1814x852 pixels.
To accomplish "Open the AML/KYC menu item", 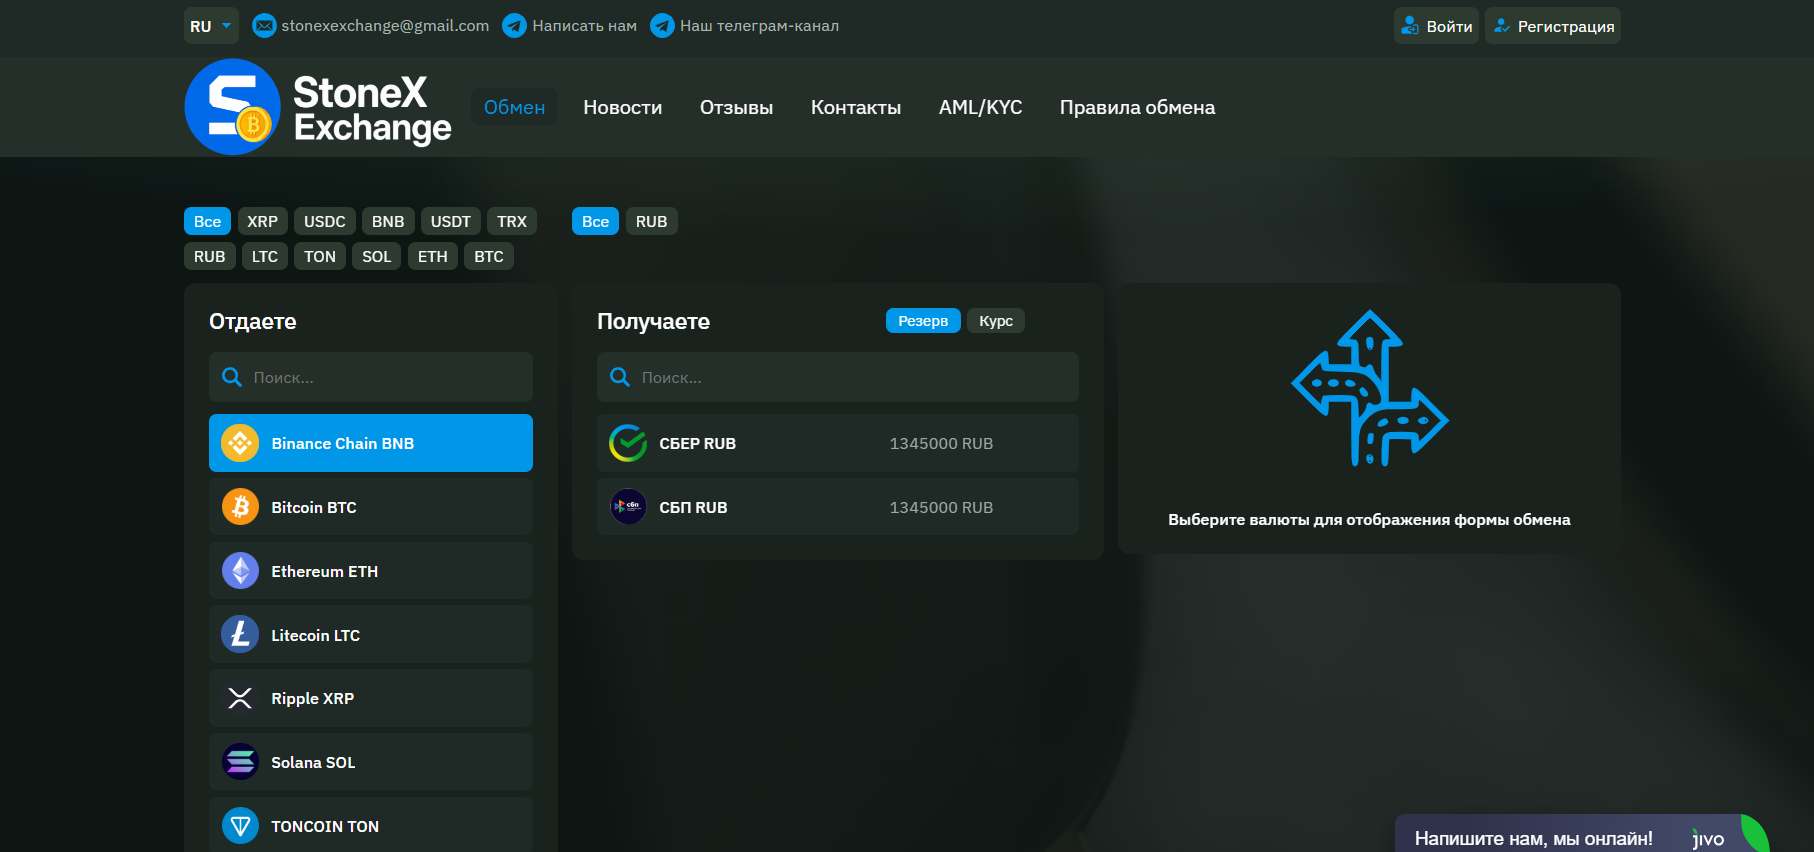I will tap(980, 107).
